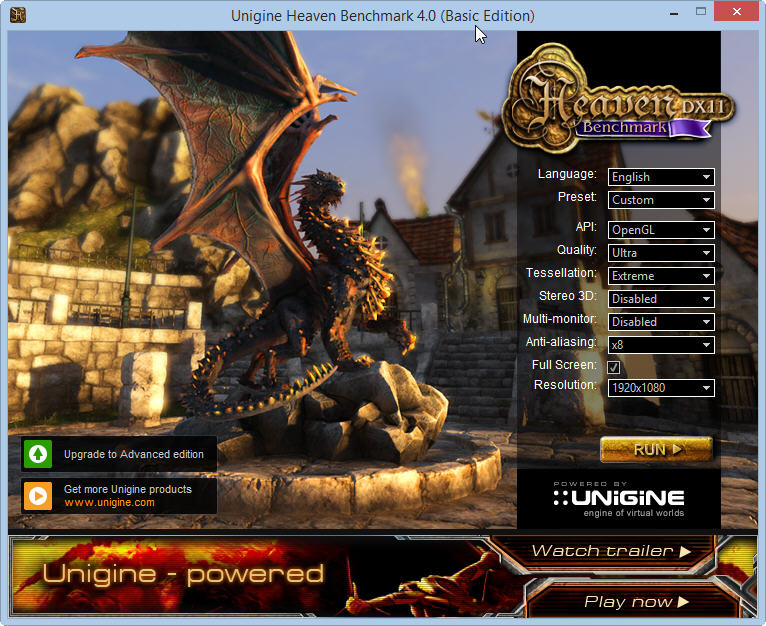The image size is (766, 626).
Task: Minimize the Heaven Benchmark window
Action: coord(674,12)
